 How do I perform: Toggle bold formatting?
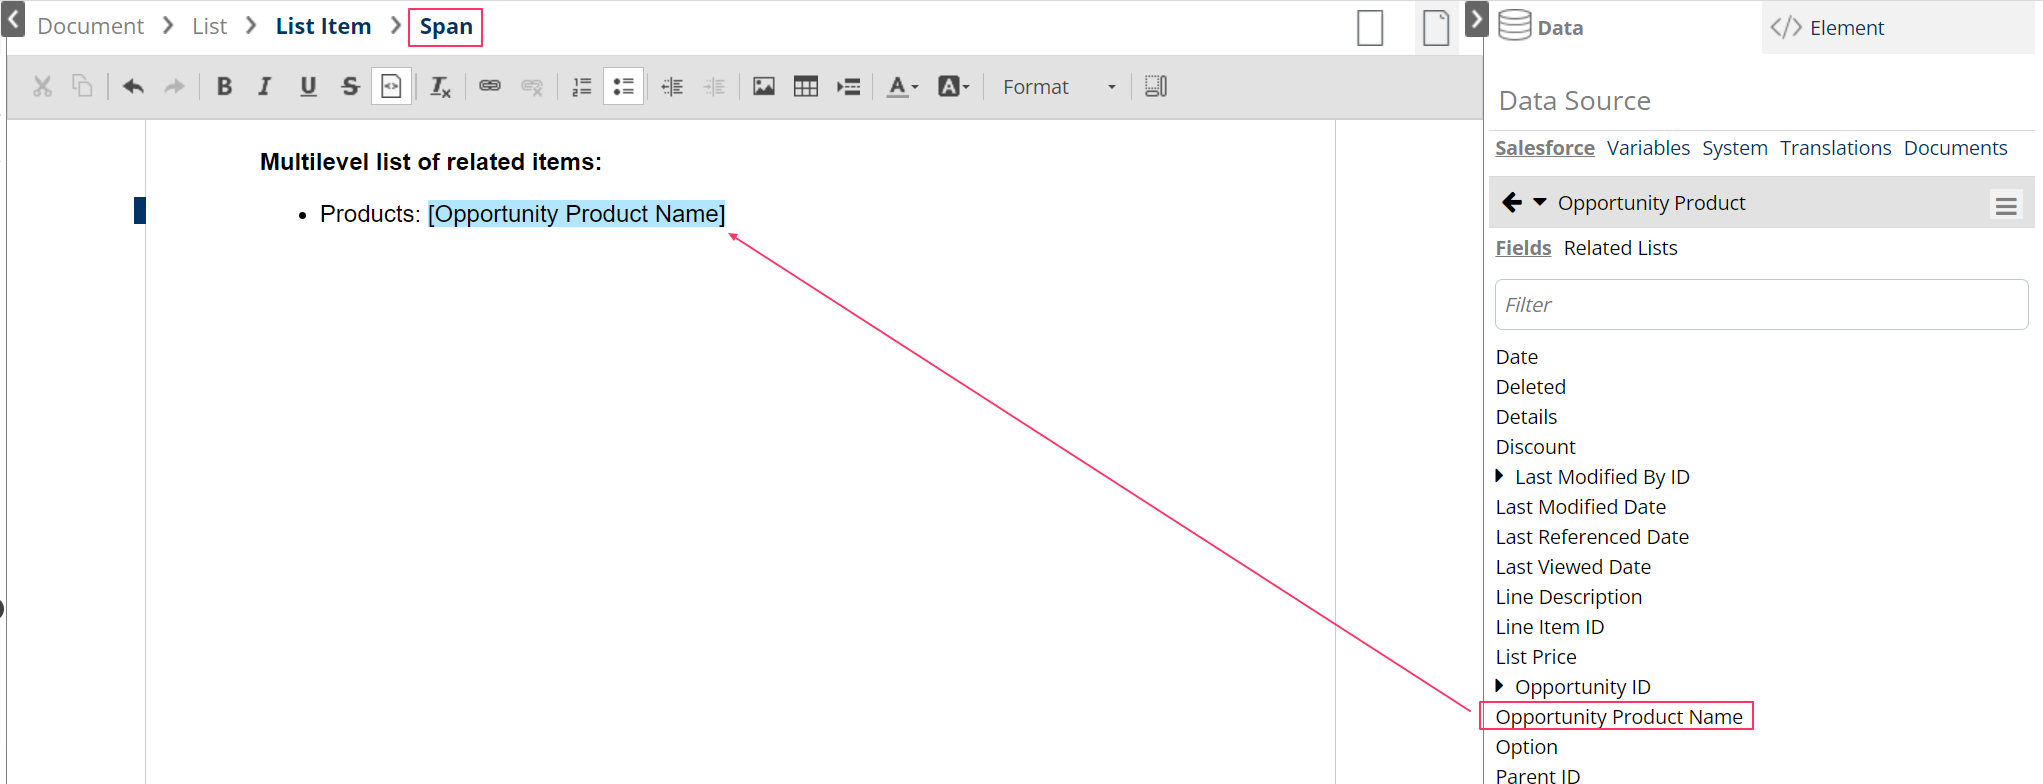224,87
